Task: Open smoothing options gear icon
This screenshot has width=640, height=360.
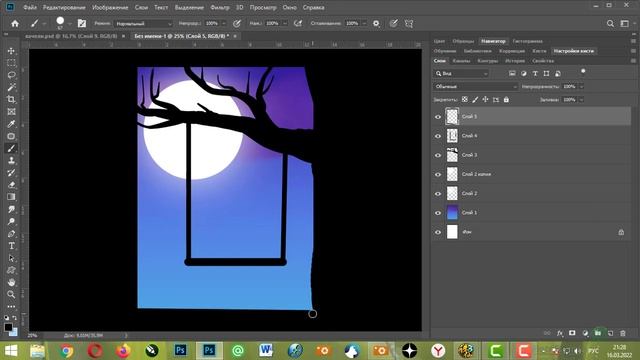Action: pos(376,24)
